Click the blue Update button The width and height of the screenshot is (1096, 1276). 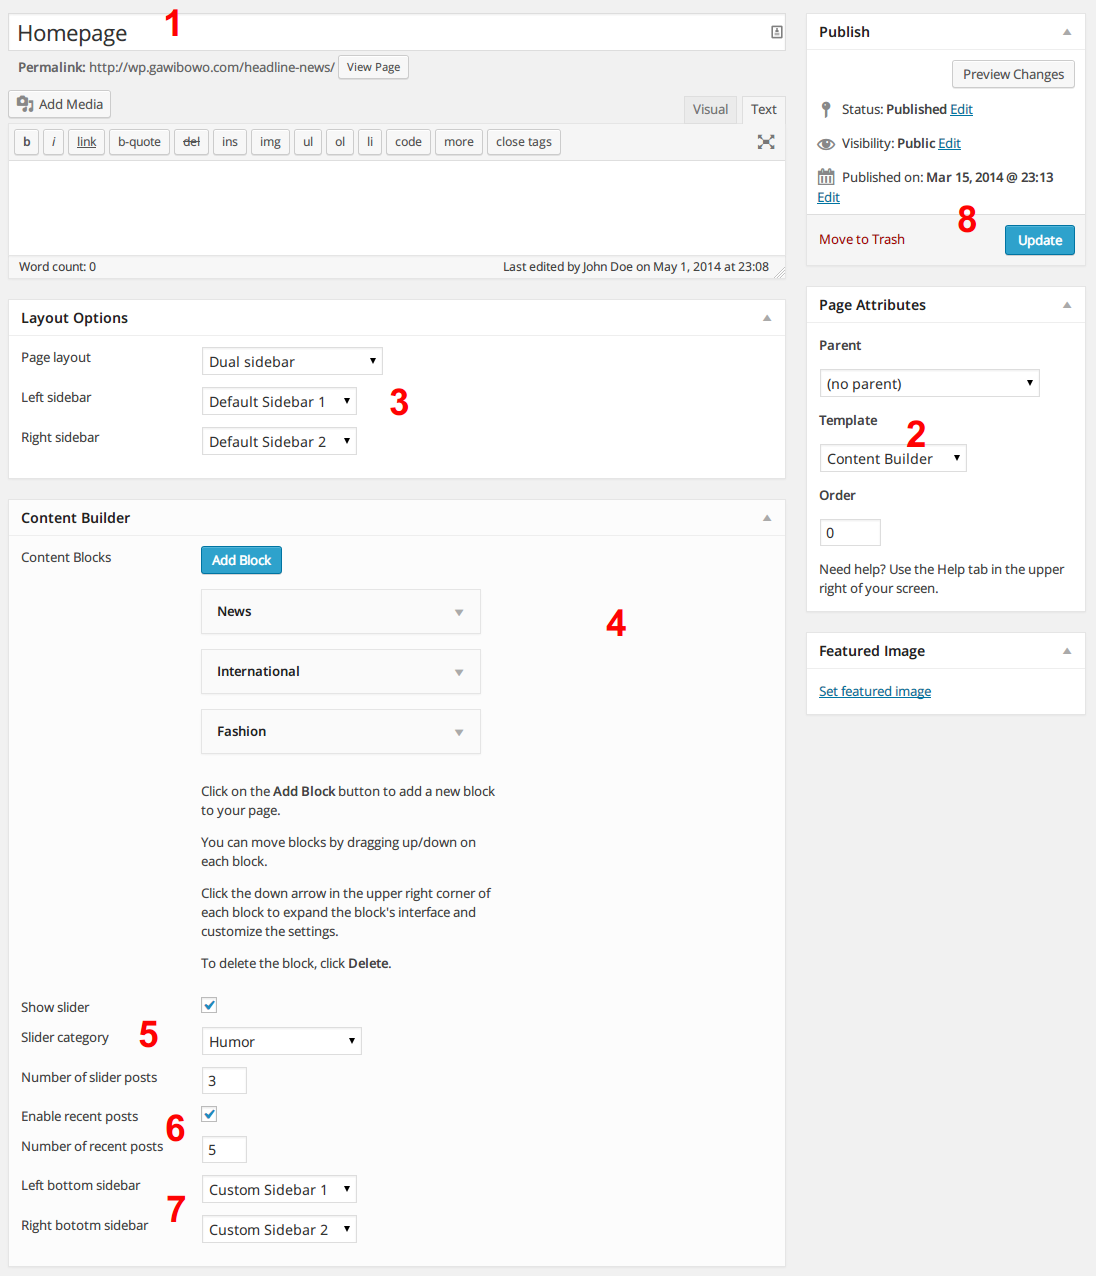point(1039,240)
